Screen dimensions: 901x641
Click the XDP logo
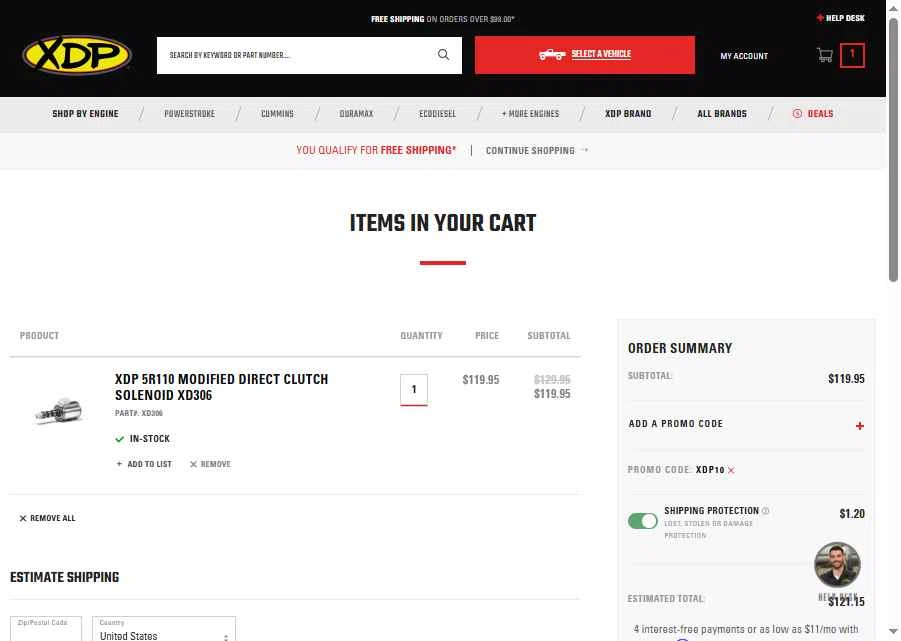click(x=77, y=55)
